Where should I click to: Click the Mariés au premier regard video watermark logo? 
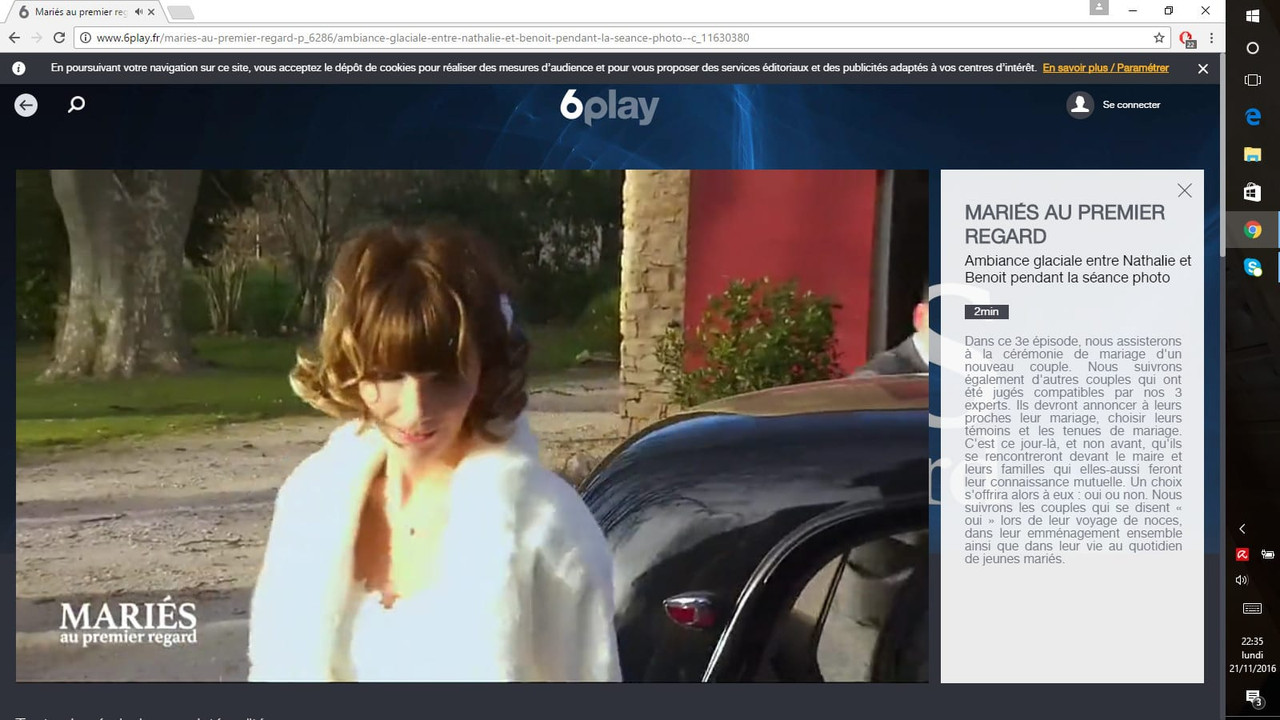(128, 623)
